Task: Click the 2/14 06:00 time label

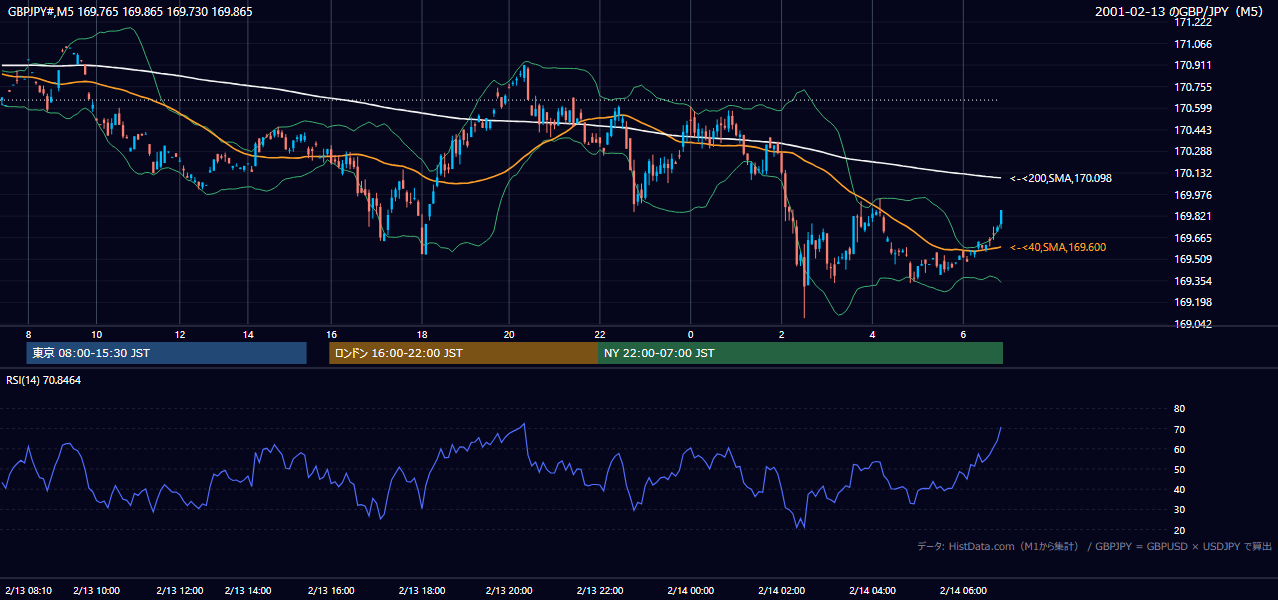Action: (962, 590)
